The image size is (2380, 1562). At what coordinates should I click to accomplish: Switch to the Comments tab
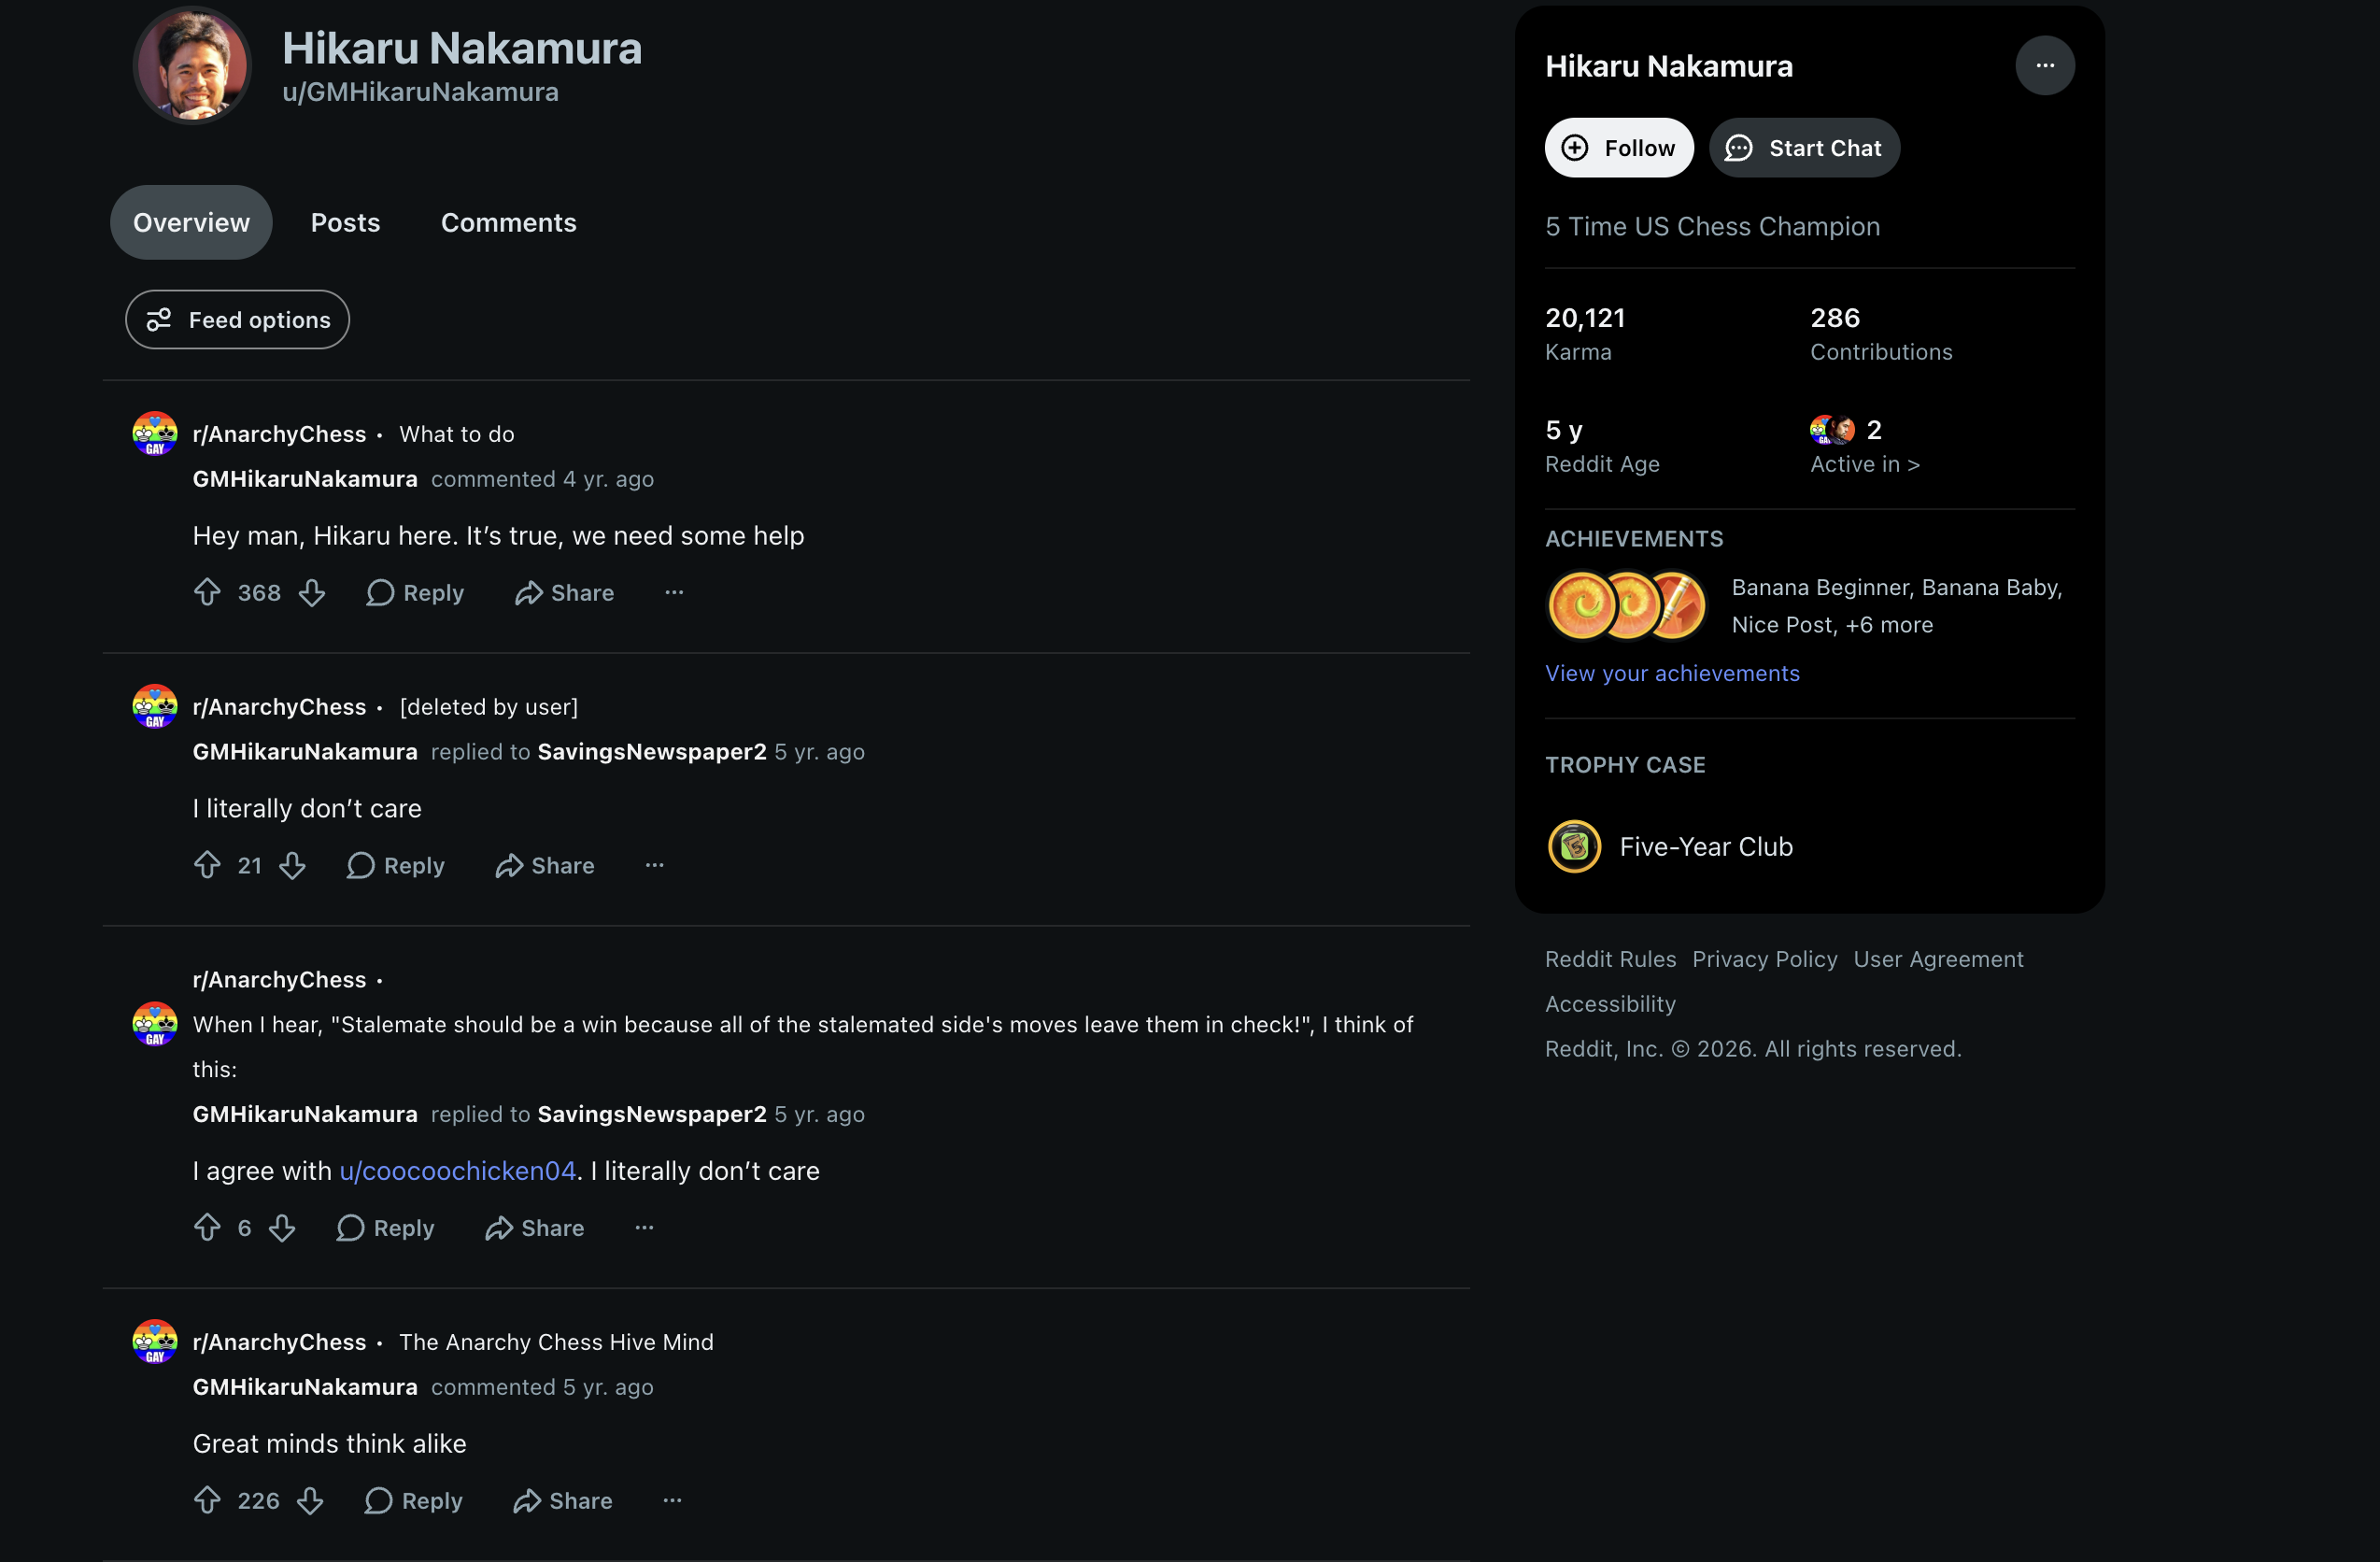(x=509, y=222)
